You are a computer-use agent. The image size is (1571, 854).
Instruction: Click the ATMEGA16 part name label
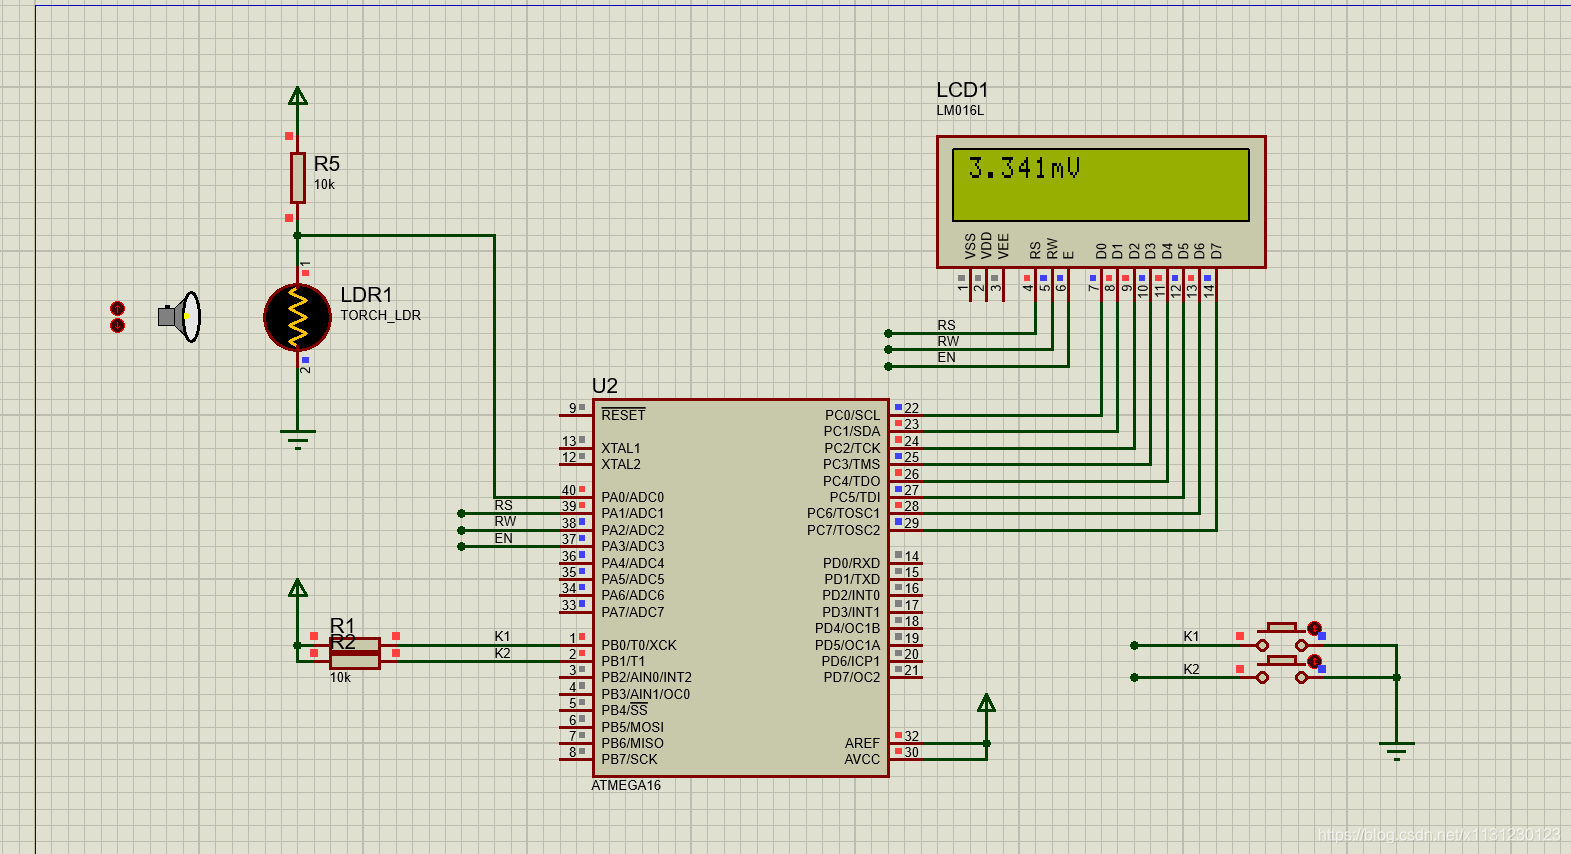(626, 786)
